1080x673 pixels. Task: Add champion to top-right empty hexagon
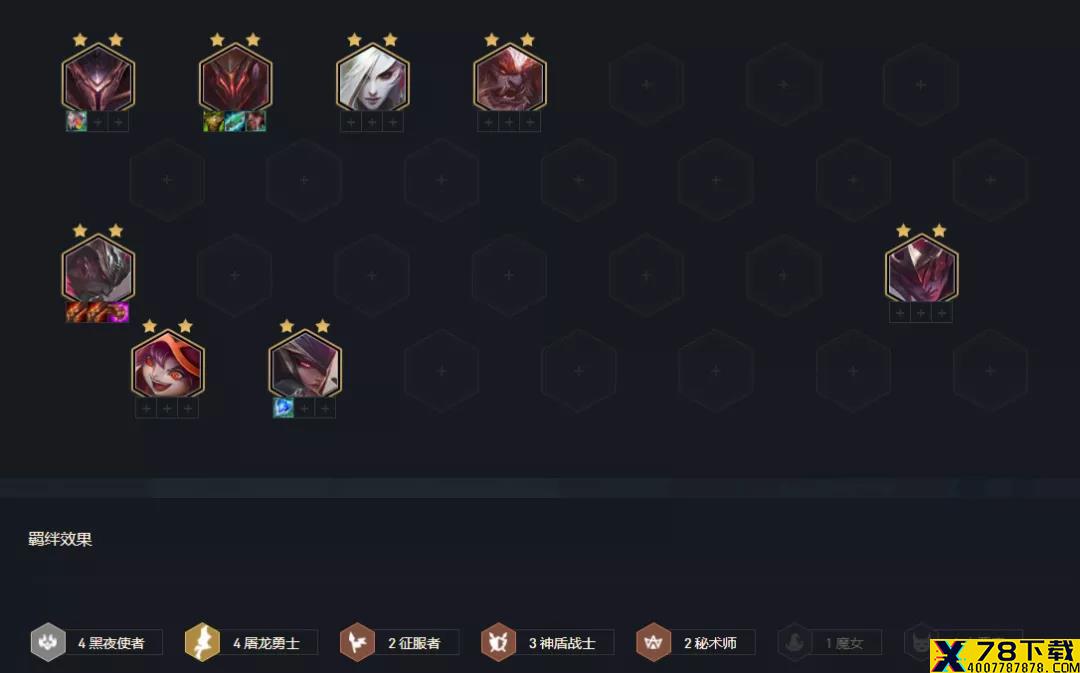pyautogui.click(x=921, y=85)
